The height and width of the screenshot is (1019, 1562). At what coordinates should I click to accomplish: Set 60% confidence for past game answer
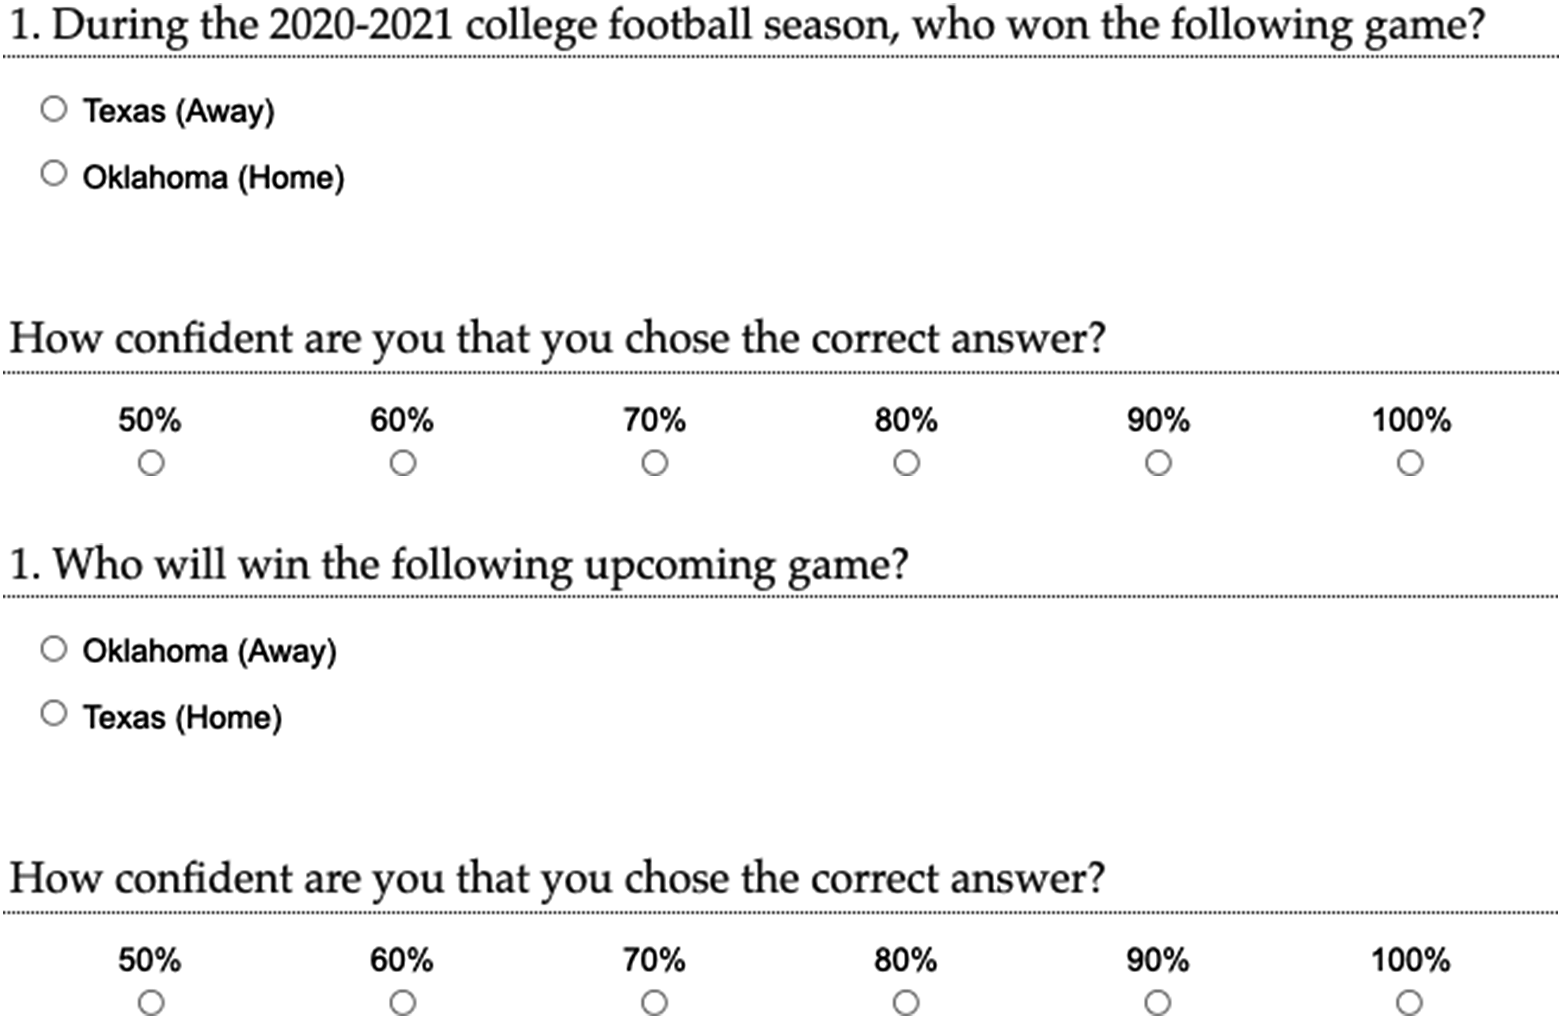click(403, 464)
